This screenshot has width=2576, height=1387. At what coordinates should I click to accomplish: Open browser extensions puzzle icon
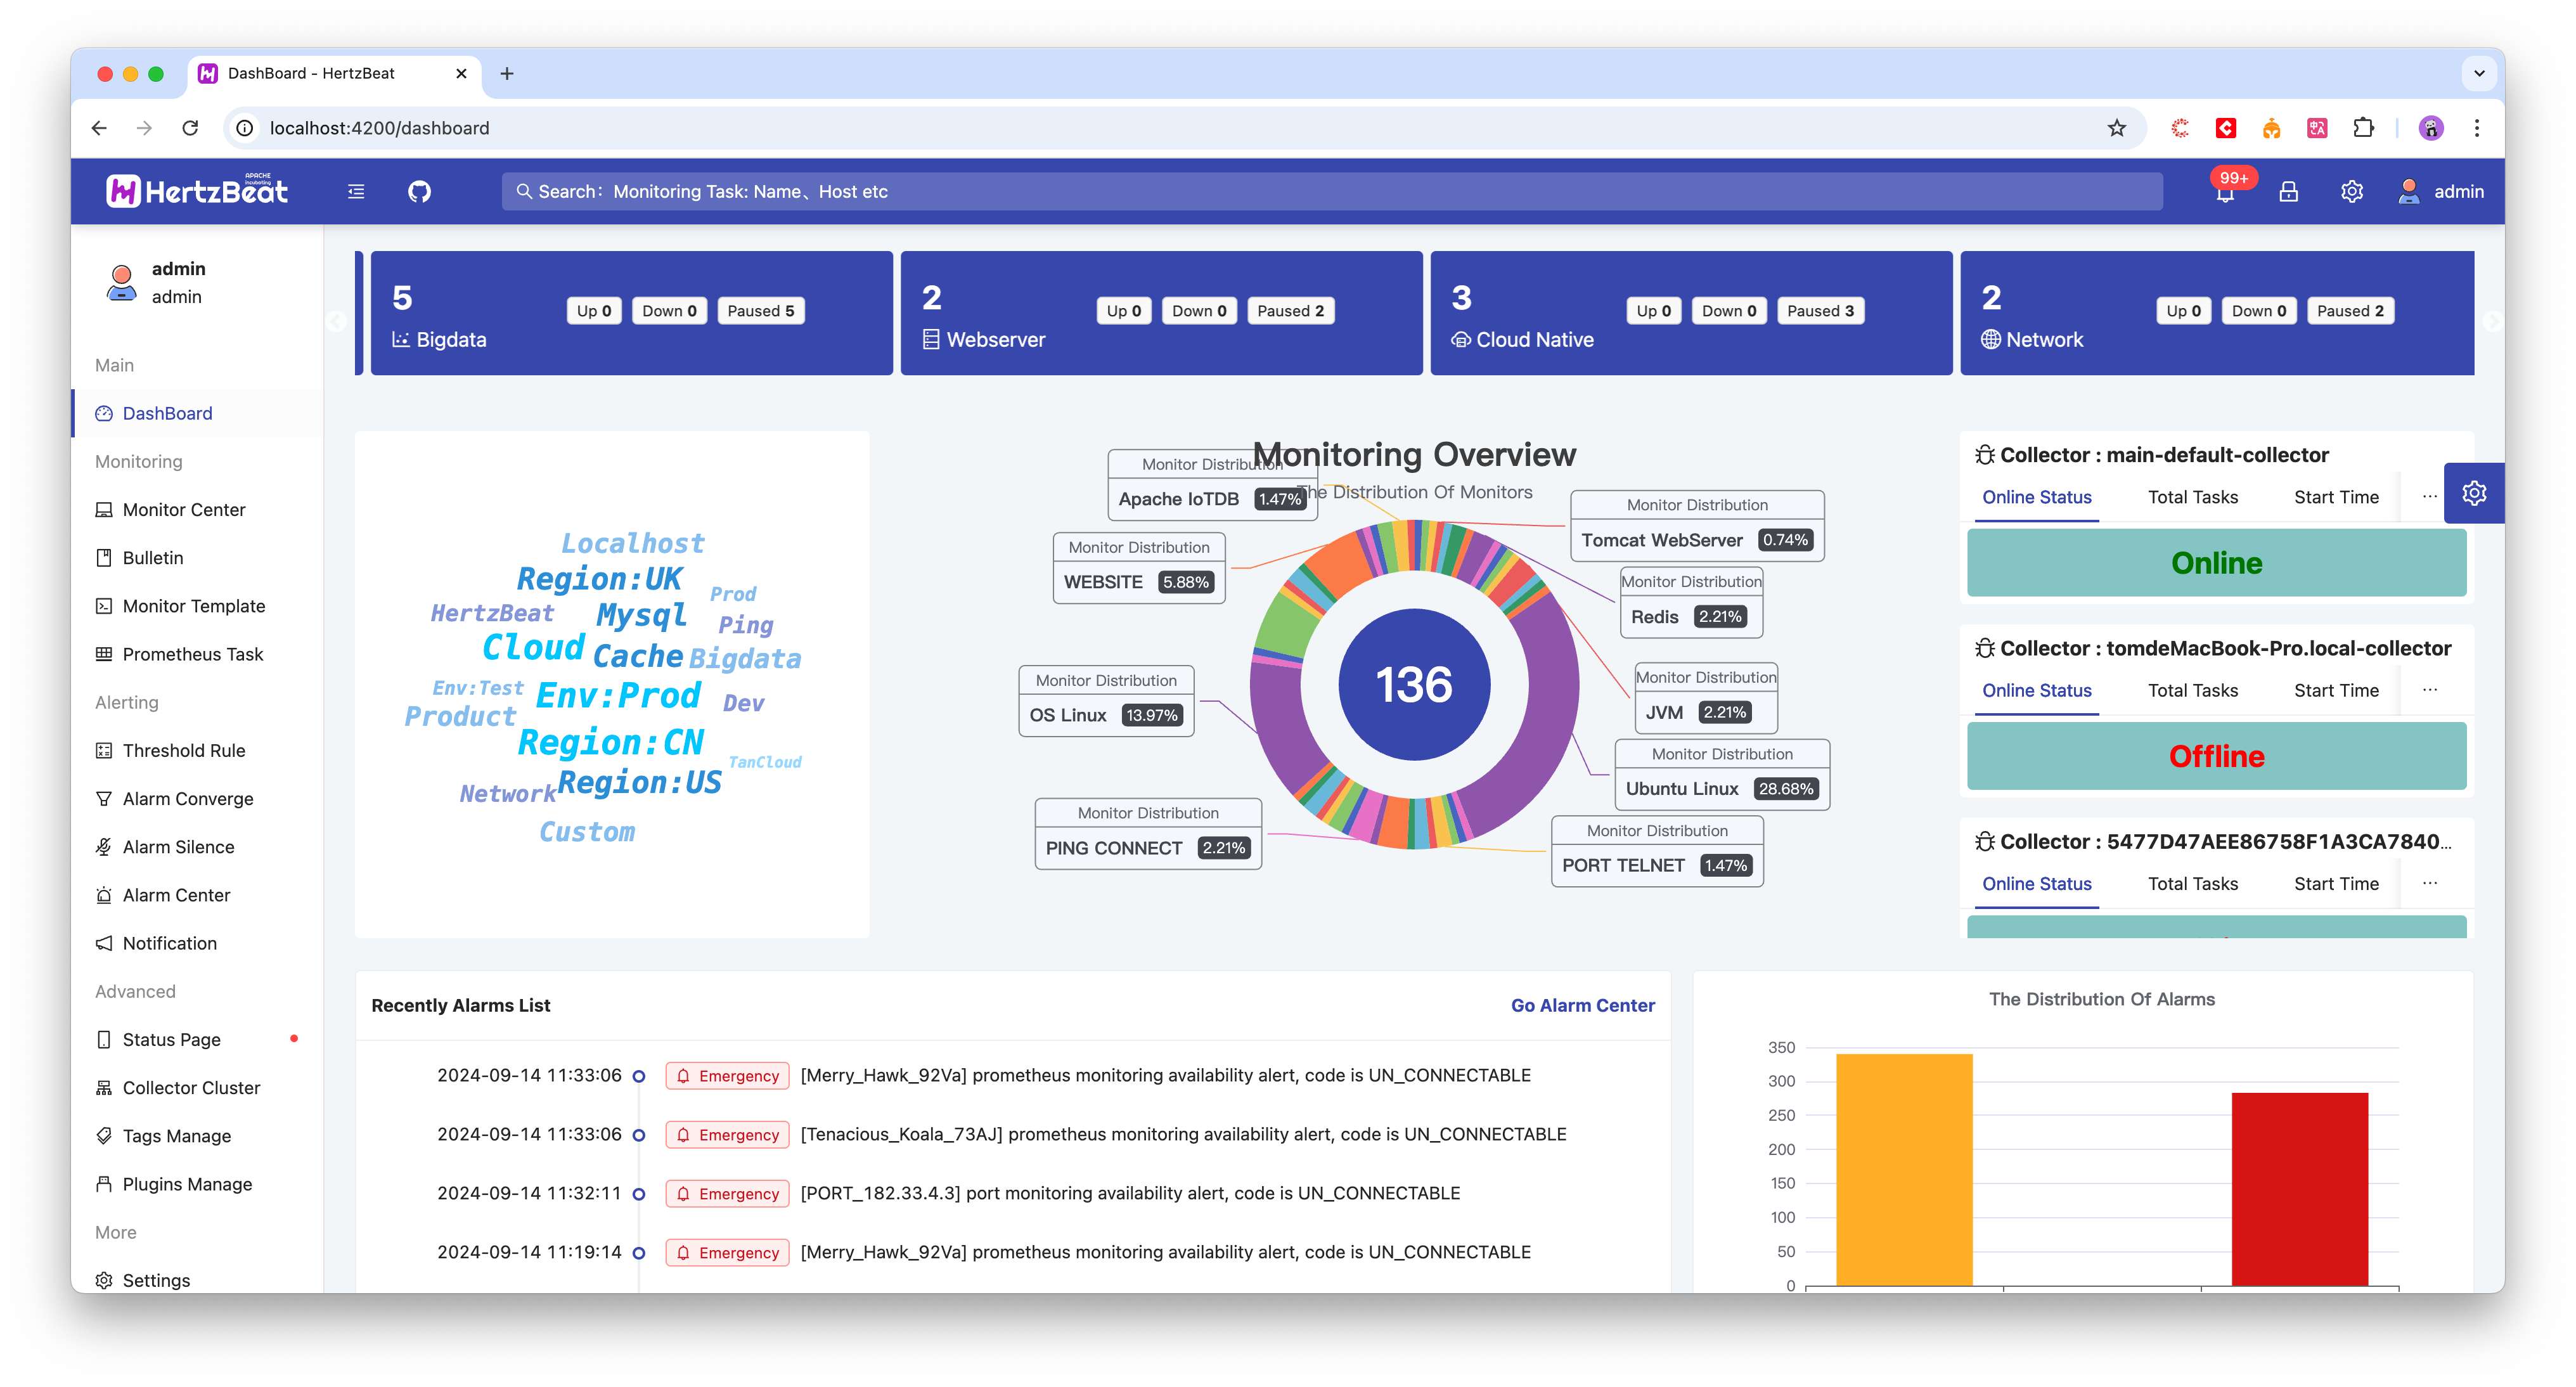2363,128
